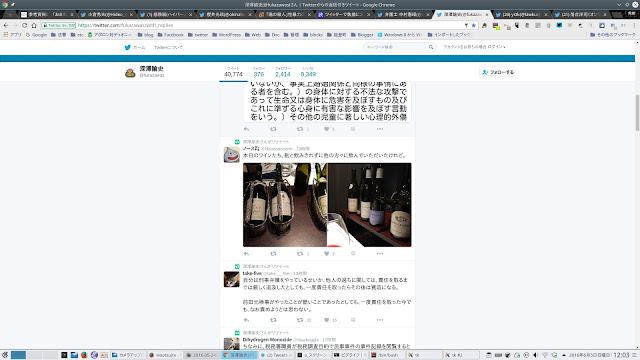Open the Dihydrogen Monoxide profile name
Image resolution: width=640 pixels, height=360 pixels.
pos(267,340)
